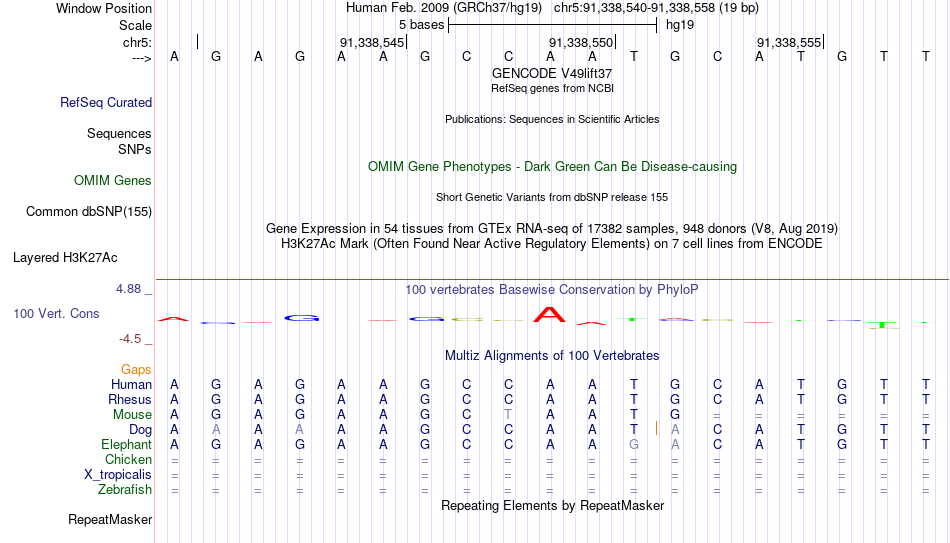
Task: Click the orange insertion tick in Dog row
Action: pyautogui.click(x=656, y=428)
